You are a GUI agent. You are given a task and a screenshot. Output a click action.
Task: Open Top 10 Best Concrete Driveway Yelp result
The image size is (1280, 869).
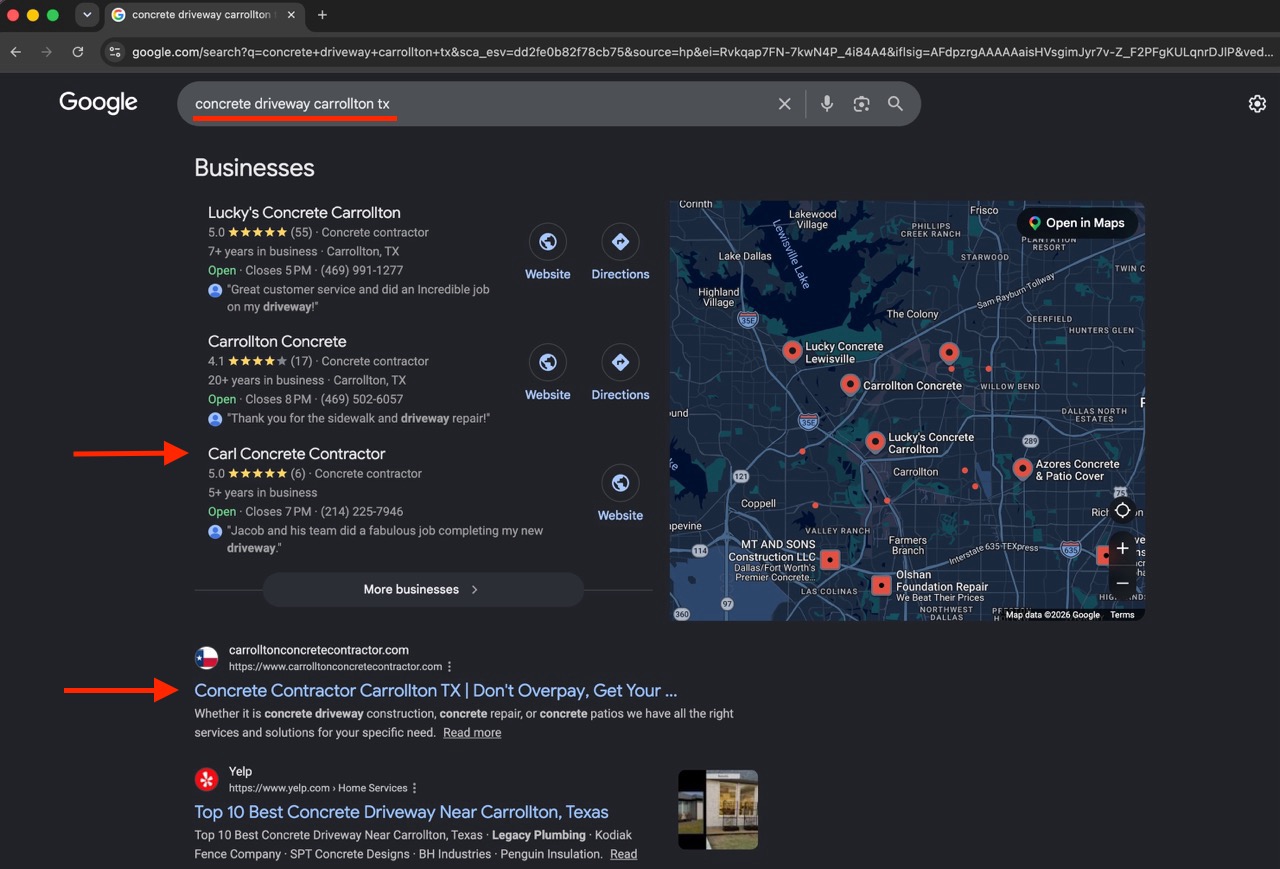pyautogui.click(x=401, y=812)
